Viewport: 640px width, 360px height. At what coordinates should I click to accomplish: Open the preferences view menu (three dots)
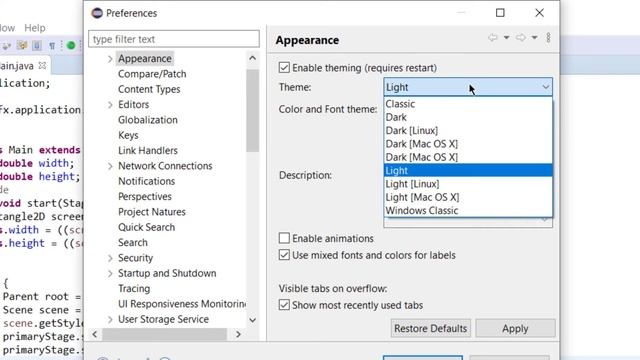(549, 38)
